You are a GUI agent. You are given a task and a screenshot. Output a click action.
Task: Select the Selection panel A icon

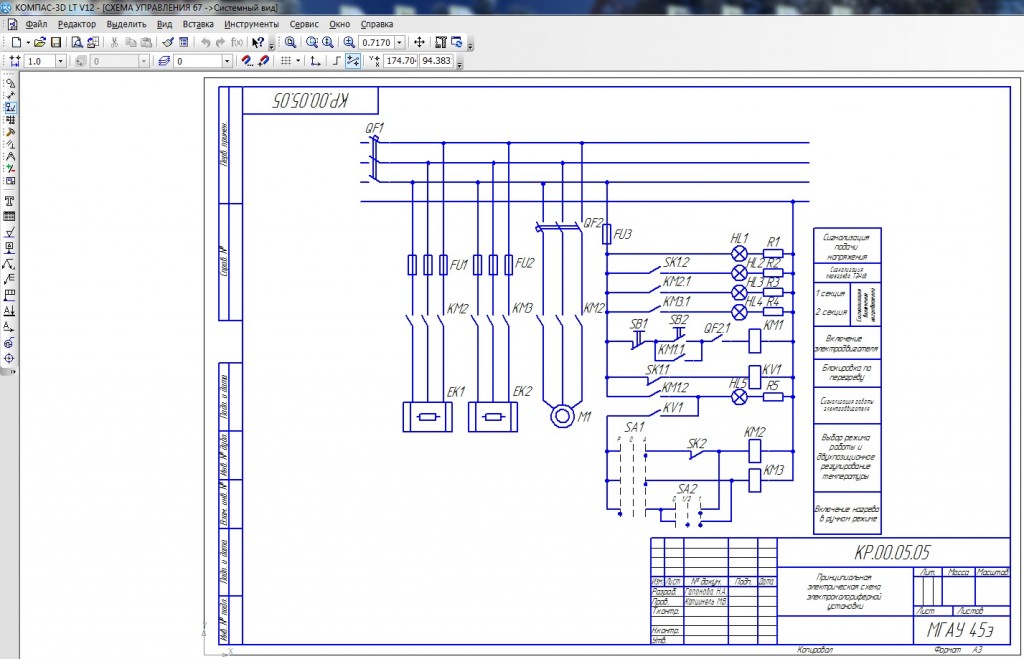click(x=10, y=157)
